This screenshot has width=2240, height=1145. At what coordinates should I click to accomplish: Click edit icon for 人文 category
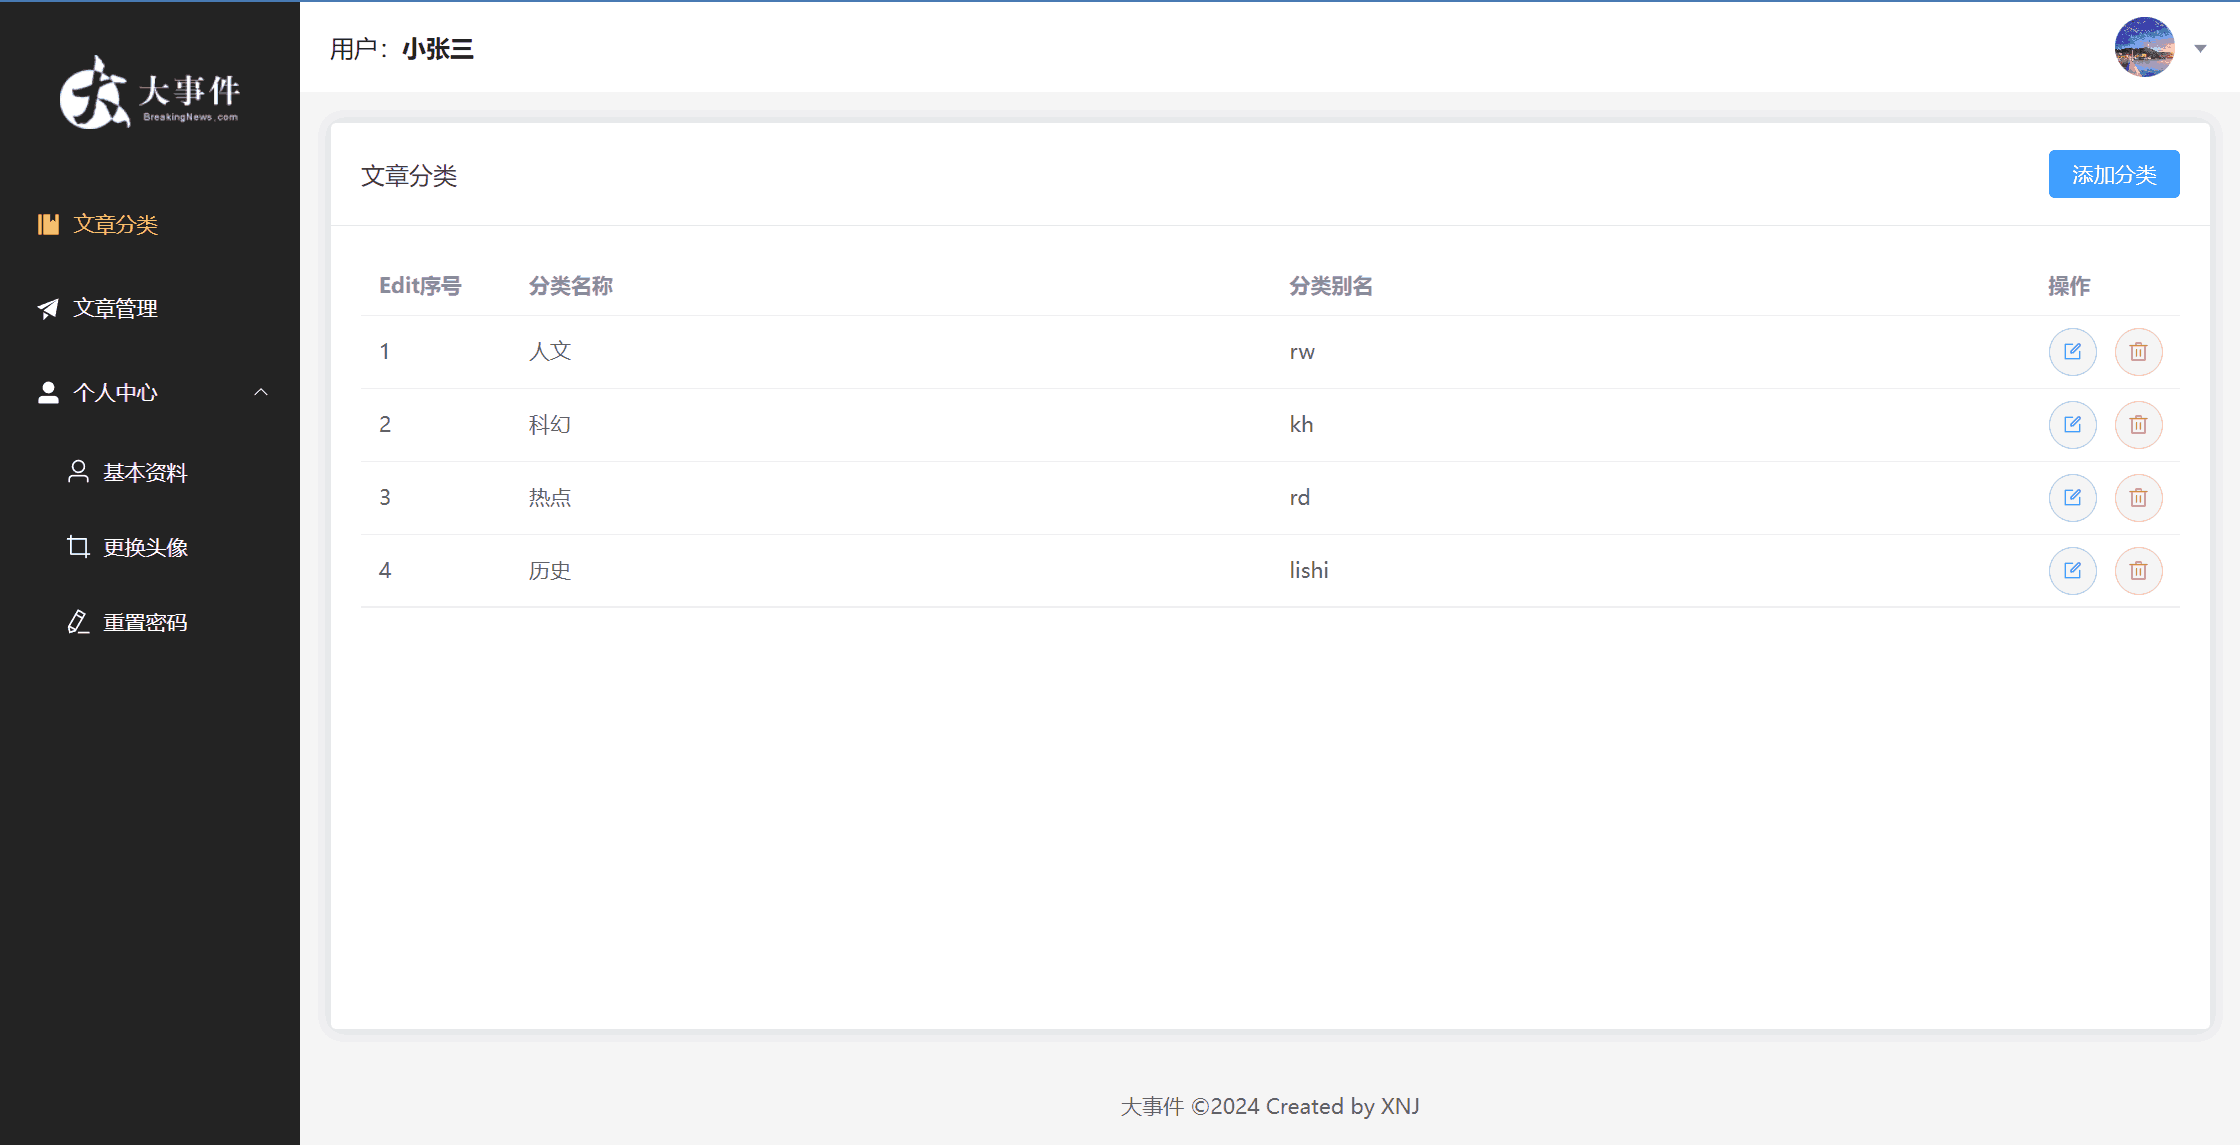(x=2072, y=352)
